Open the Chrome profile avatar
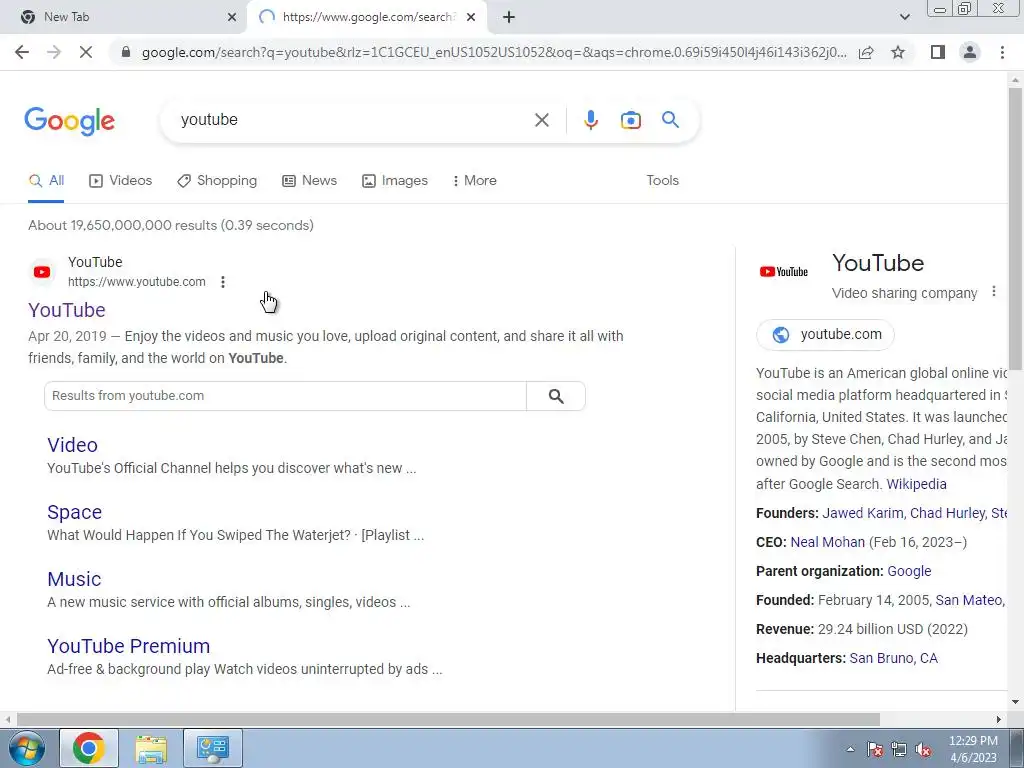The image size is (1024, 768). tap(970, 52)
